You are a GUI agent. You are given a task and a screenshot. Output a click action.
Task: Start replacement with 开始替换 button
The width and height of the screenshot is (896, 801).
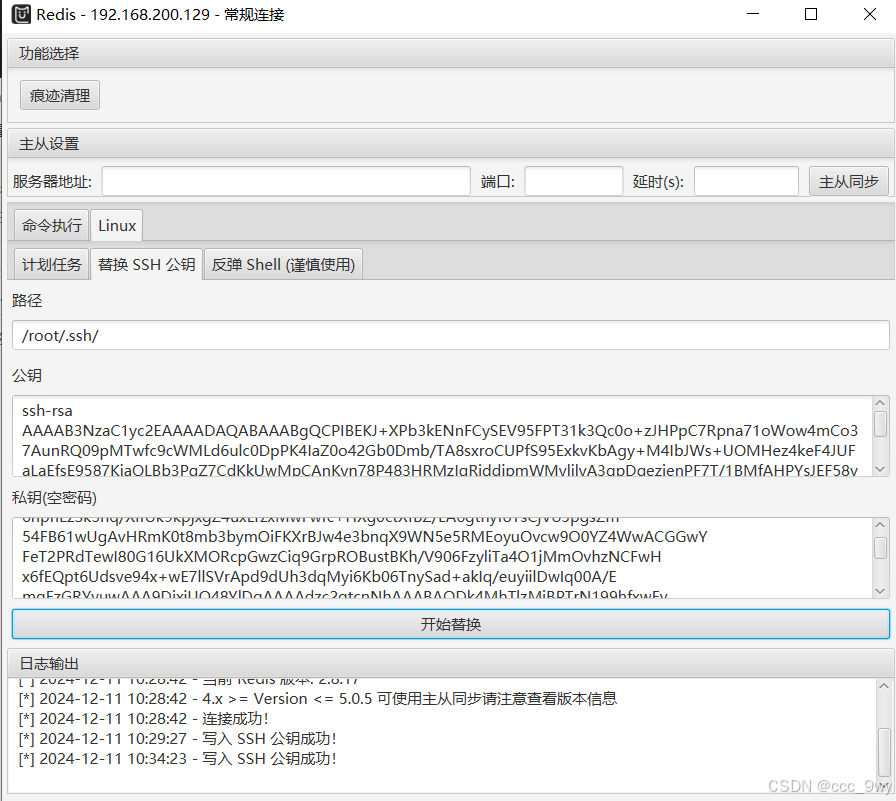click(450, 624)
